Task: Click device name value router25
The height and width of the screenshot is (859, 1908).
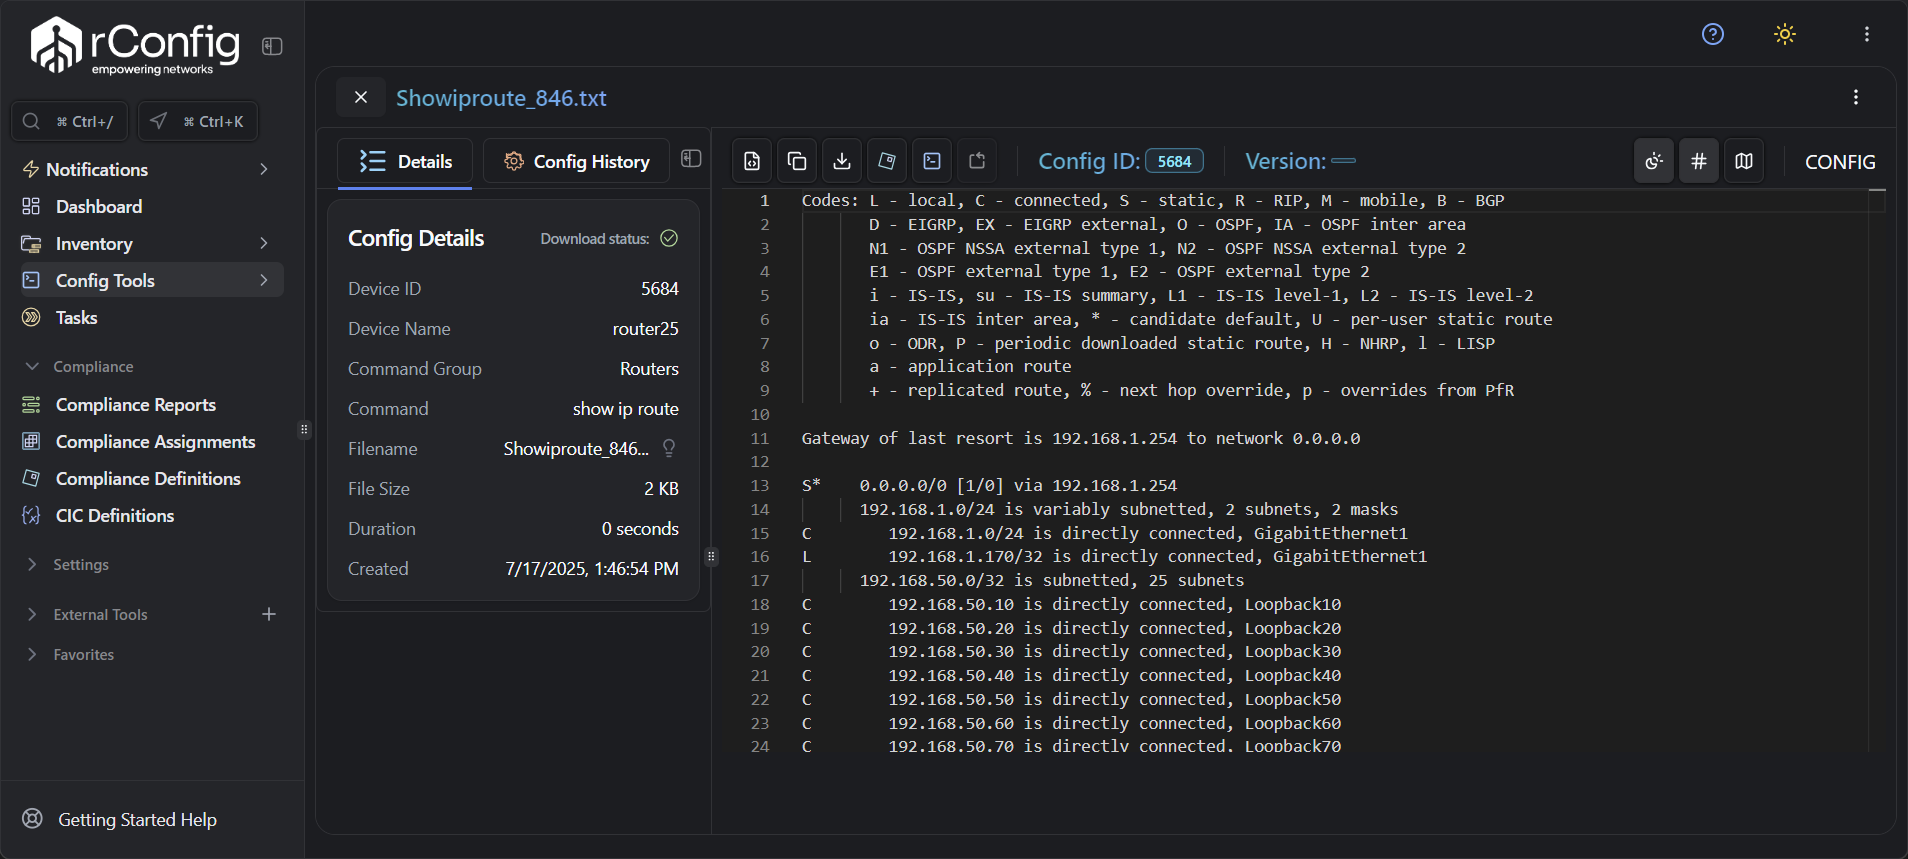Action: [x=645, y=328]
